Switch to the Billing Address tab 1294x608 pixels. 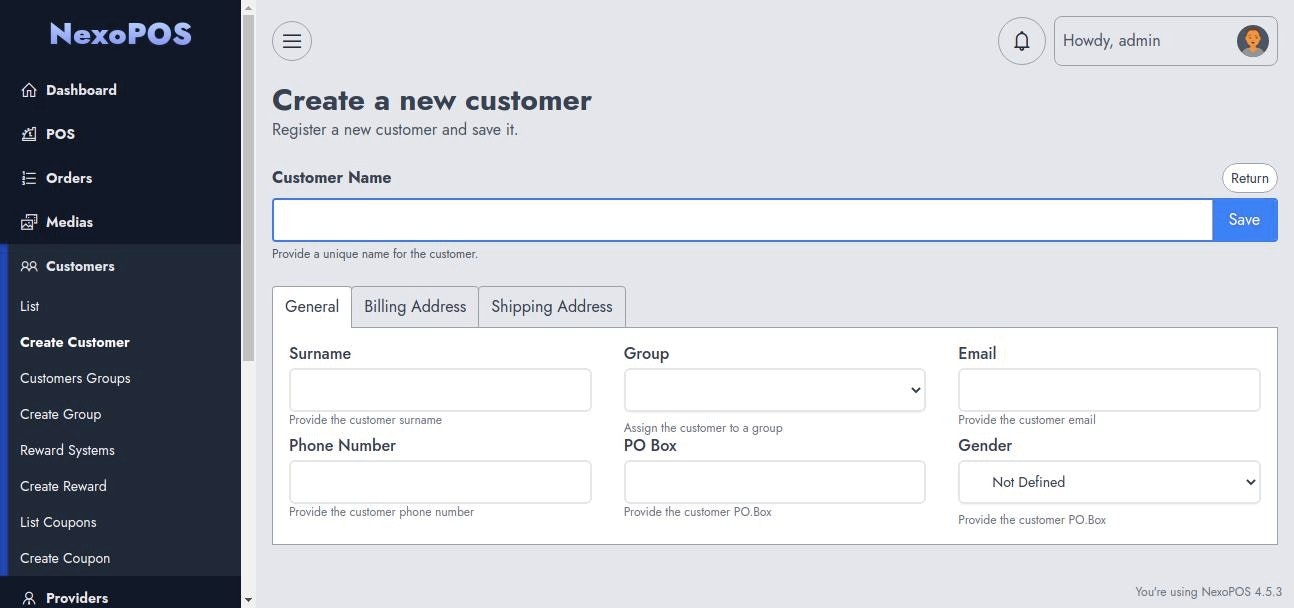click(x=415, y=307)
